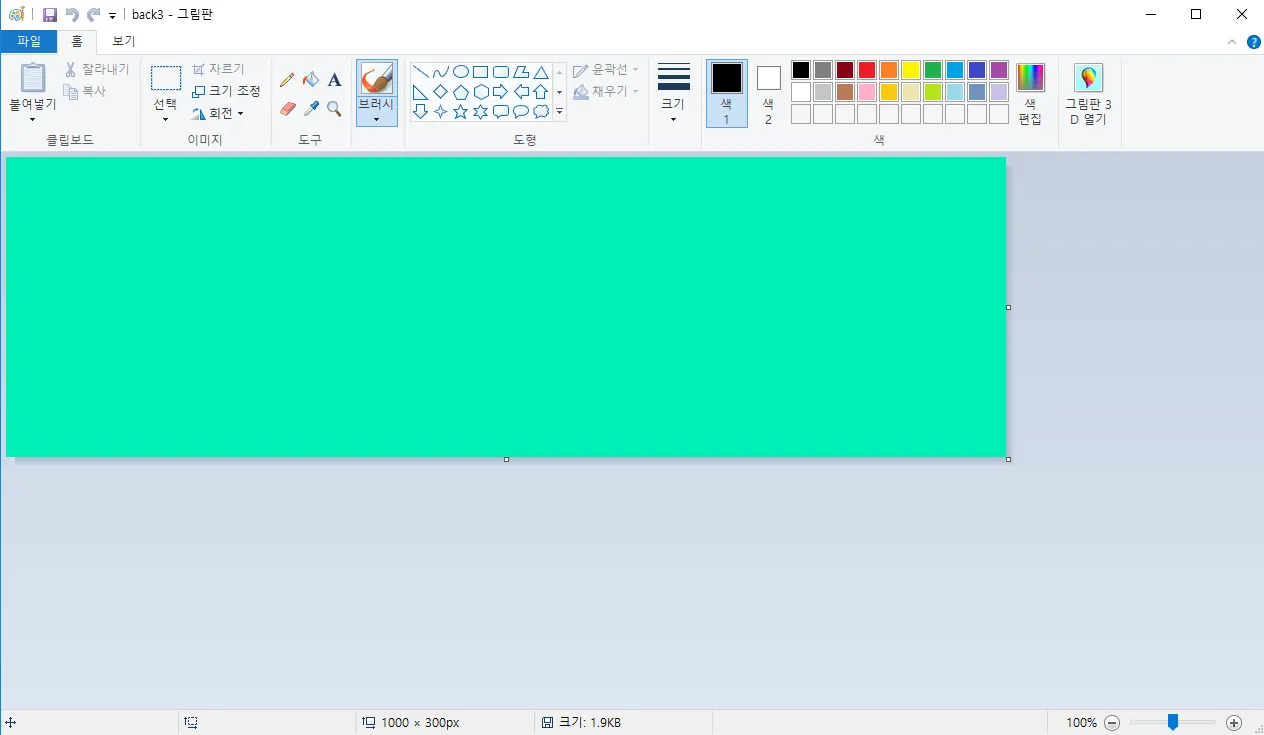Switch to Color 2
The height and width of the screenshot is (735, 1264).
click(x=768, y=90)
